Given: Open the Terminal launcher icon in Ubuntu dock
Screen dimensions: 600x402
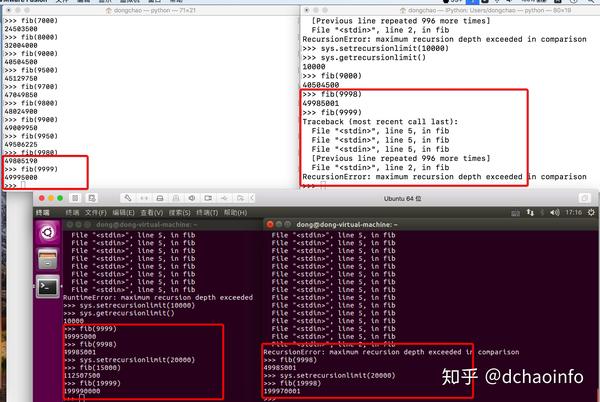Looking at the screenshot, I should pos(48,286).
